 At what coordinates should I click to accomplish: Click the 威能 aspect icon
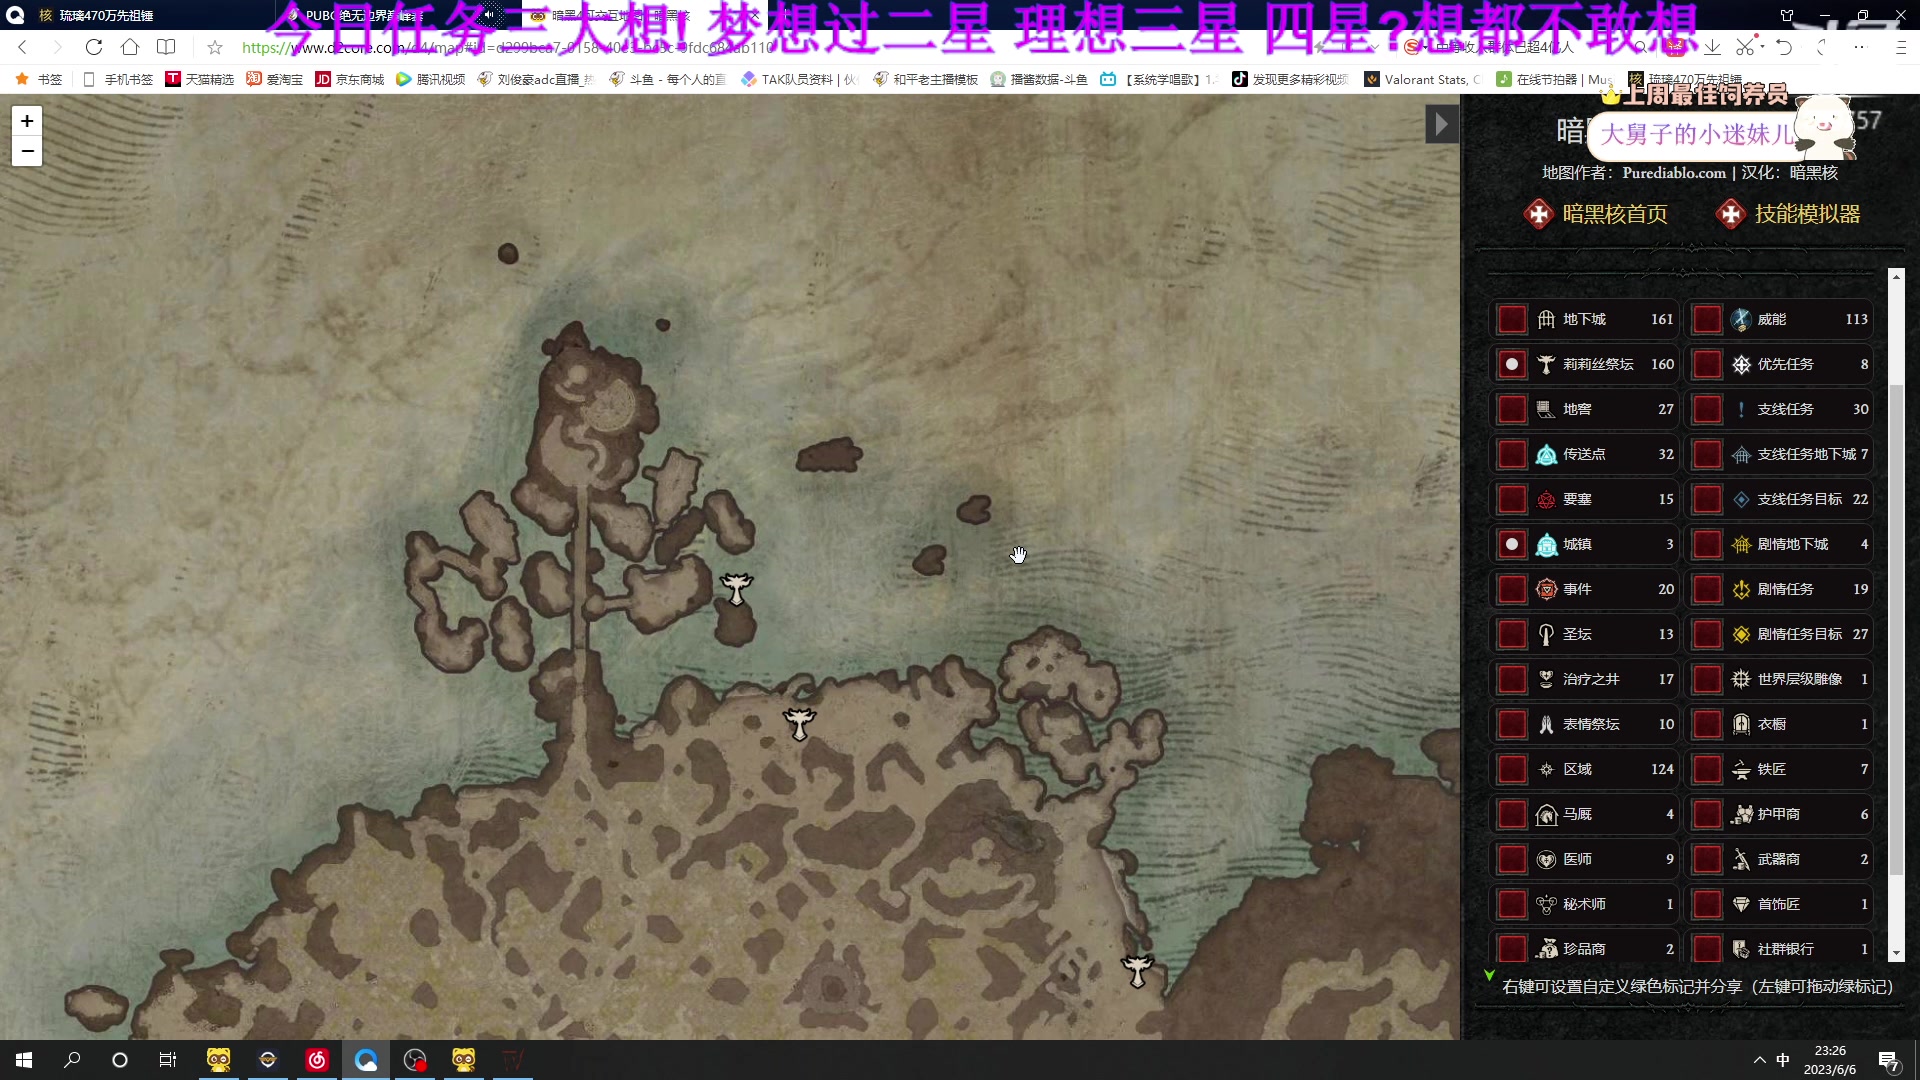point(1741,320)
